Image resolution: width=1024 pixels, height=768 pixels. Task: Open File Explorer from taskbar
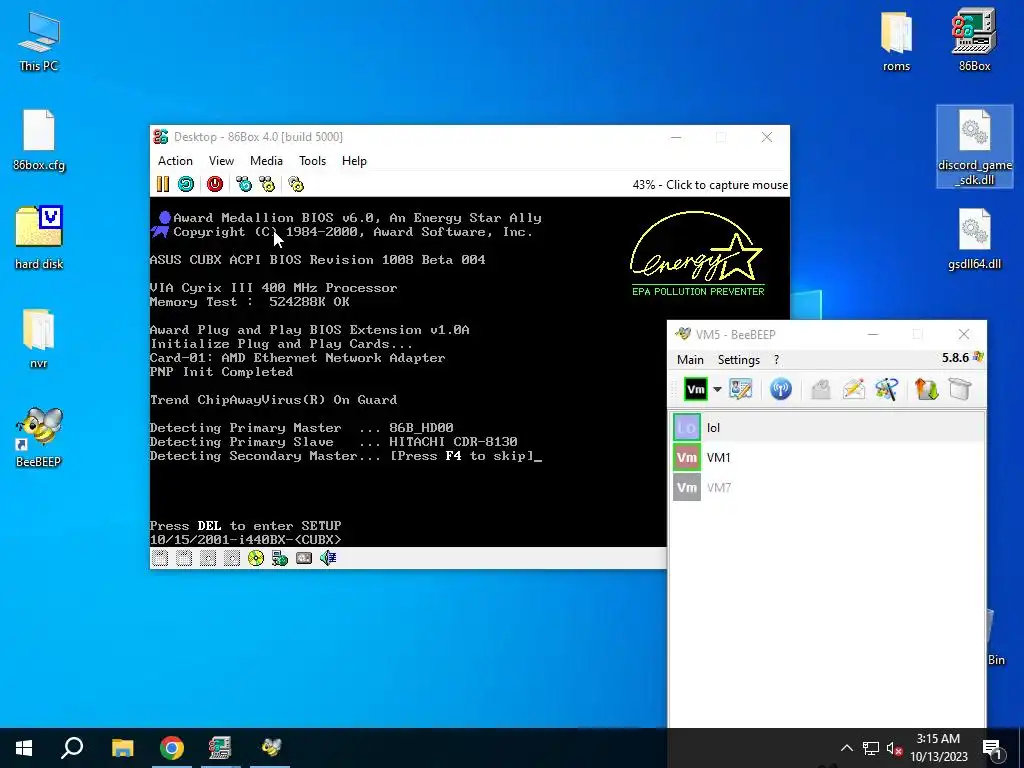pos(122,748)
